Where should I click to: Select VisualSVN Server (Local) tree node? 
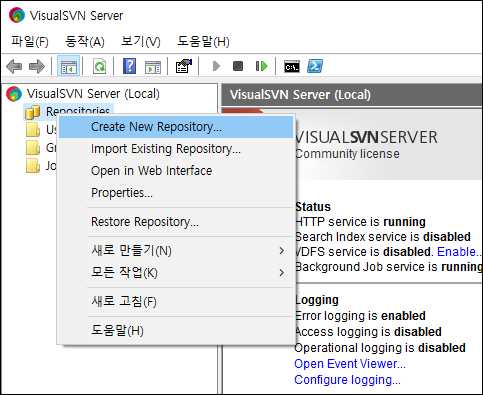click(93, 94)
